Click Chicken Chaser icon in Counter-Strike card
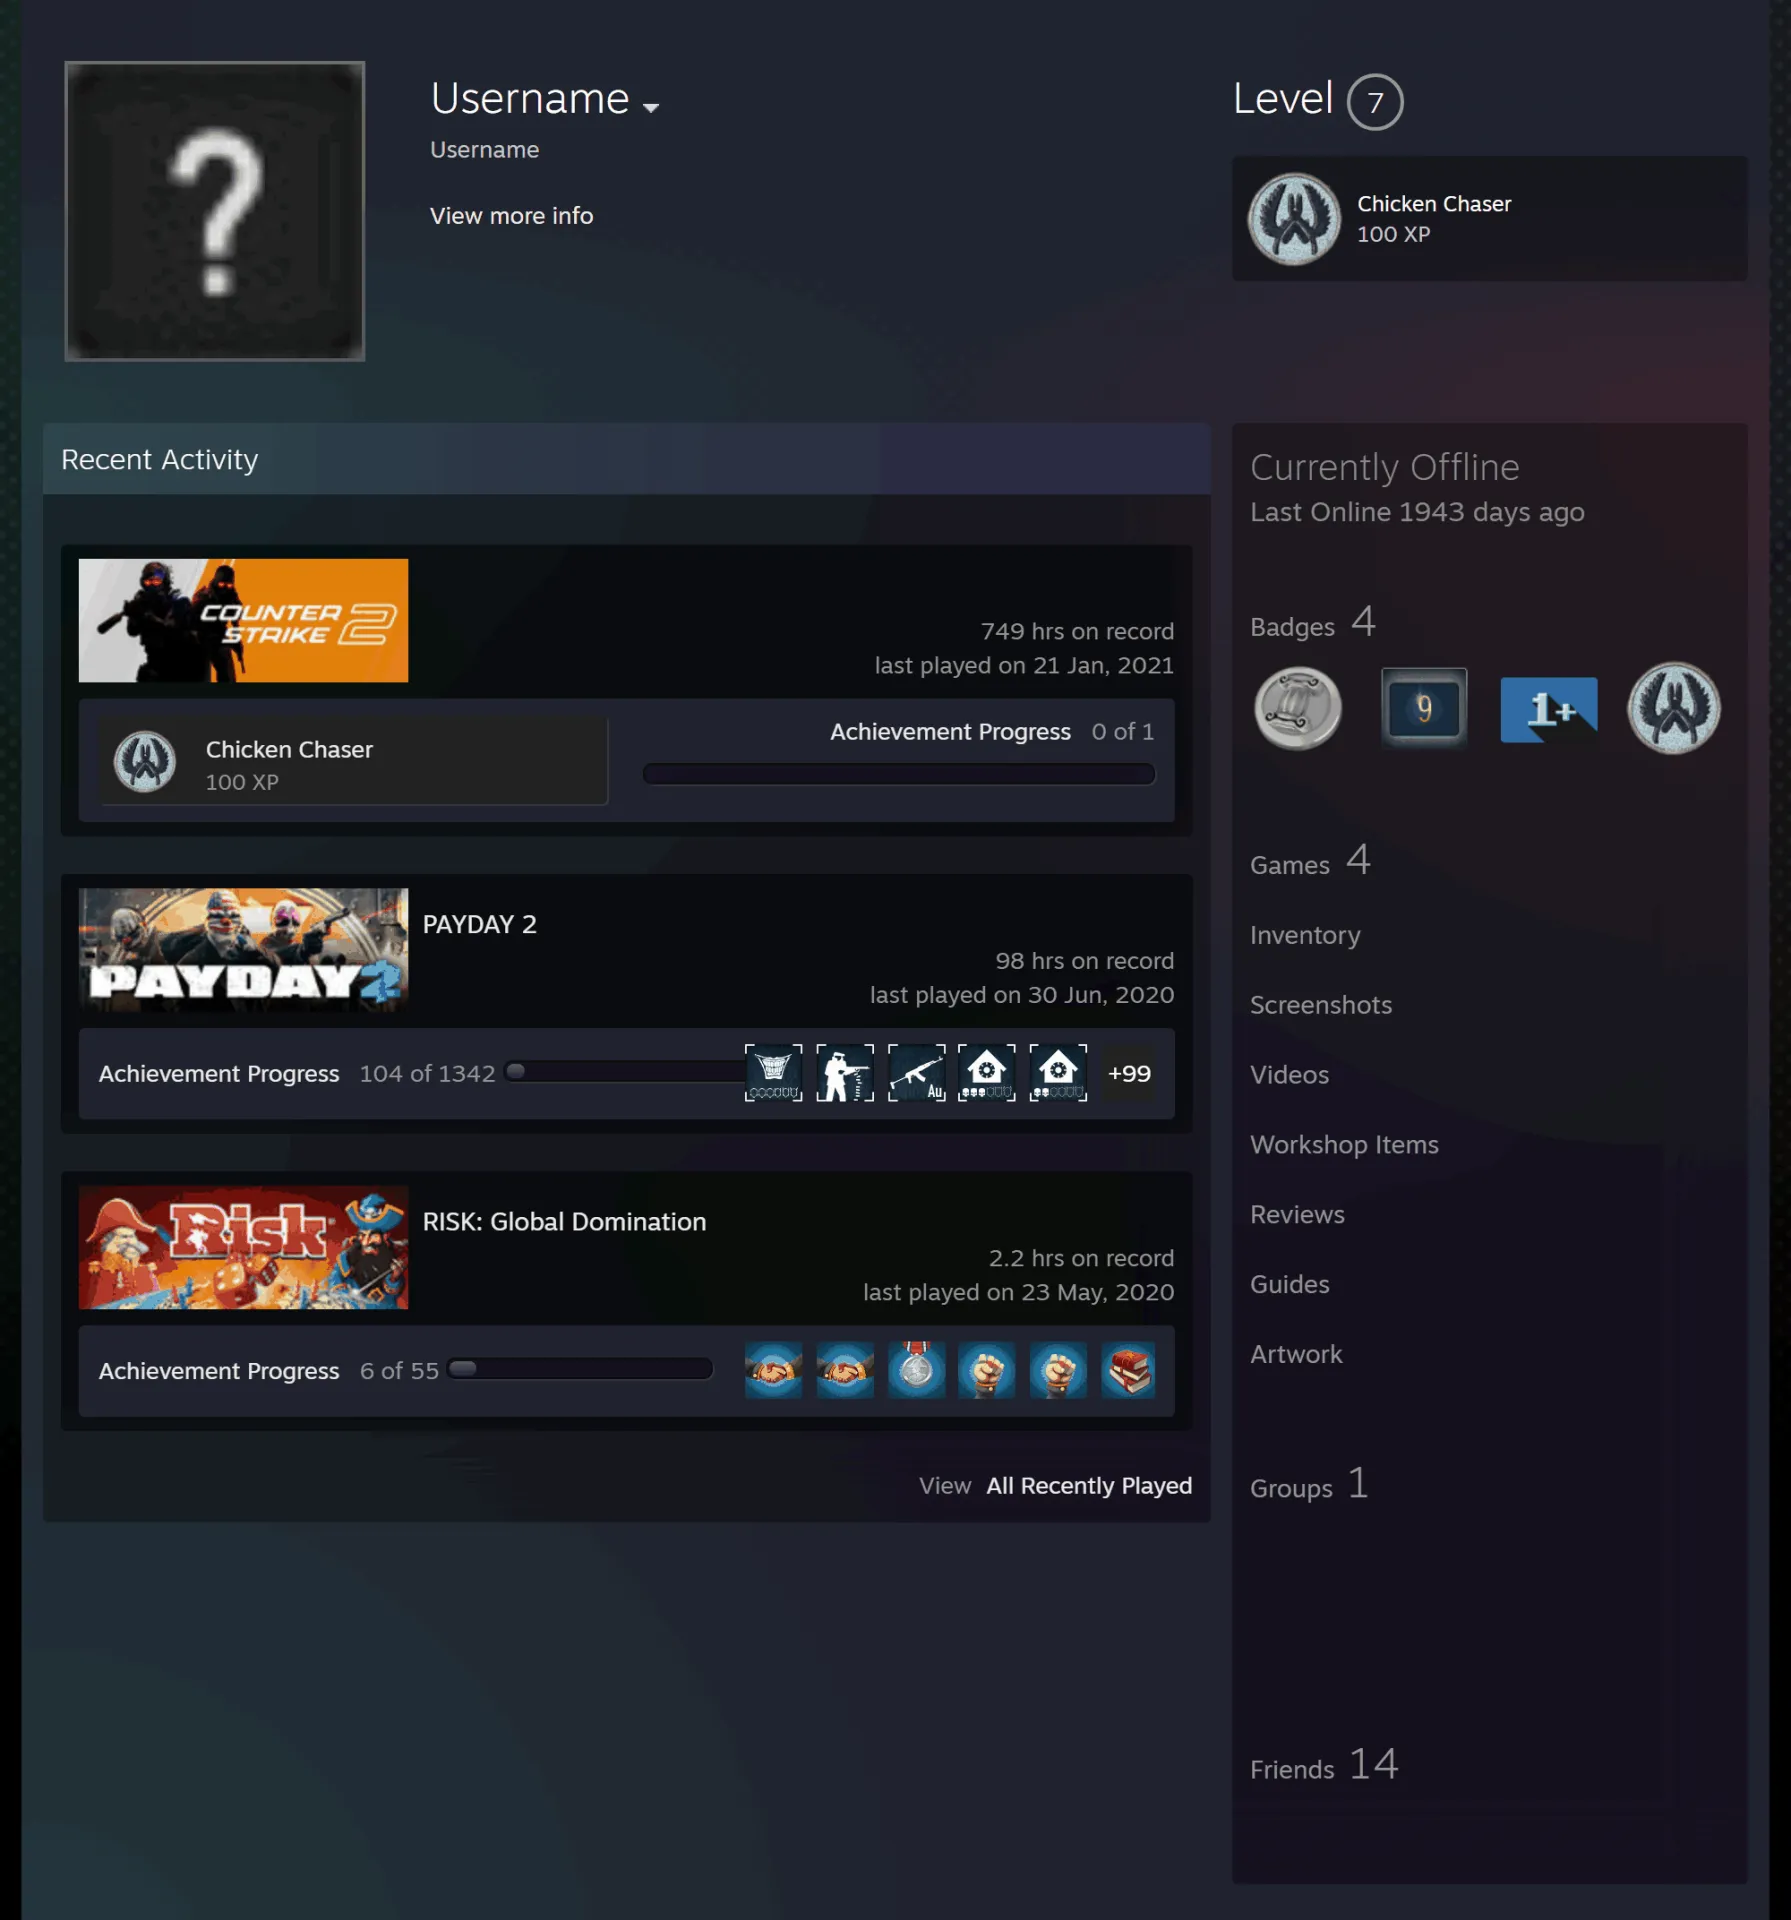Image resolution: width=1791 pixels, height=1920 pixels. tap(145, 761)
